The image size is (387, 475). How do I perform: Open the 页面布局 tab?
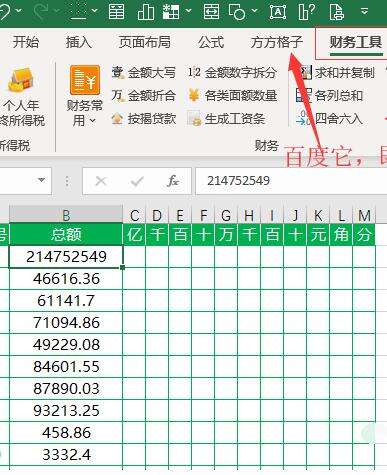[144, 42]
